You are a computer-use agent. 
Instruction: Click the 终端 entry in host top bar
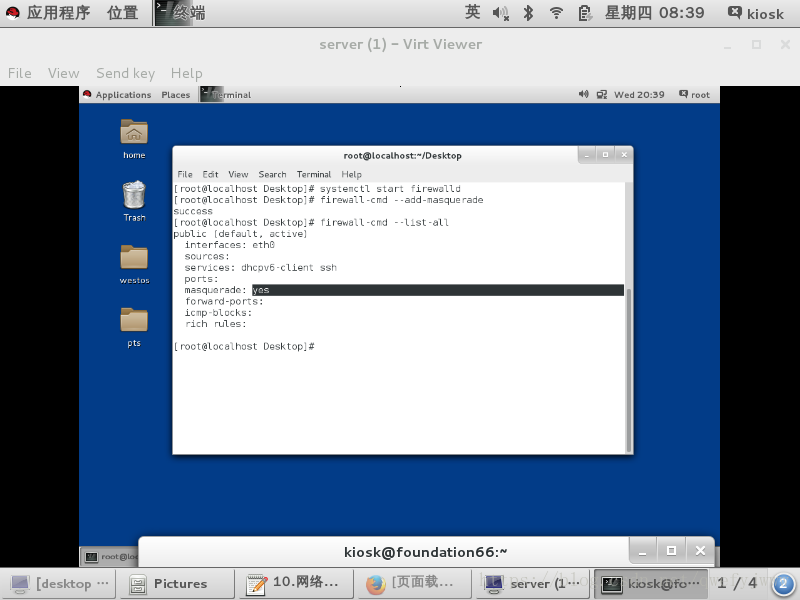tap(180, 13)
